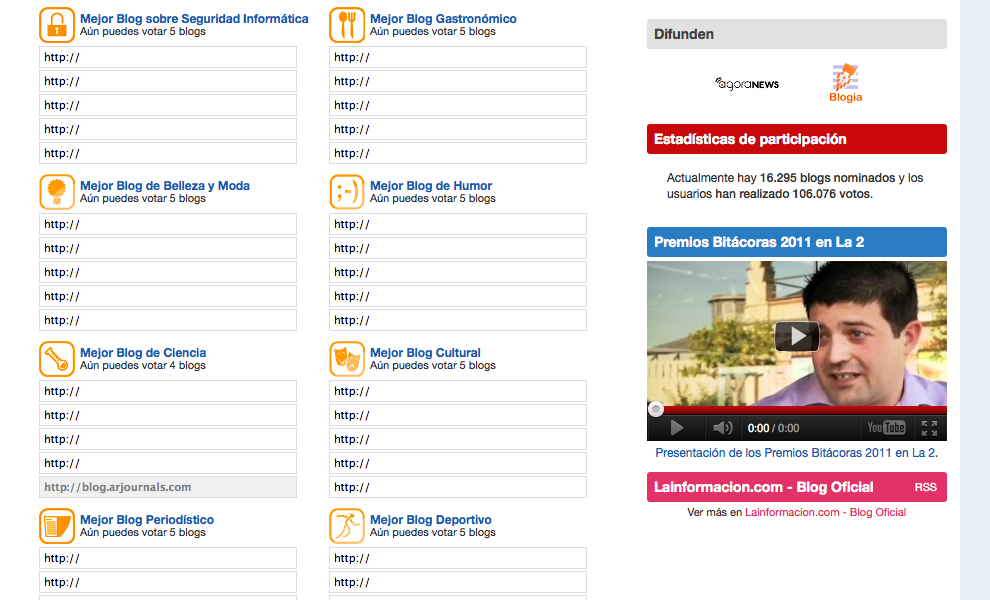
Task: Click the theater masks Cultural icon
Action: coord(347,359)
